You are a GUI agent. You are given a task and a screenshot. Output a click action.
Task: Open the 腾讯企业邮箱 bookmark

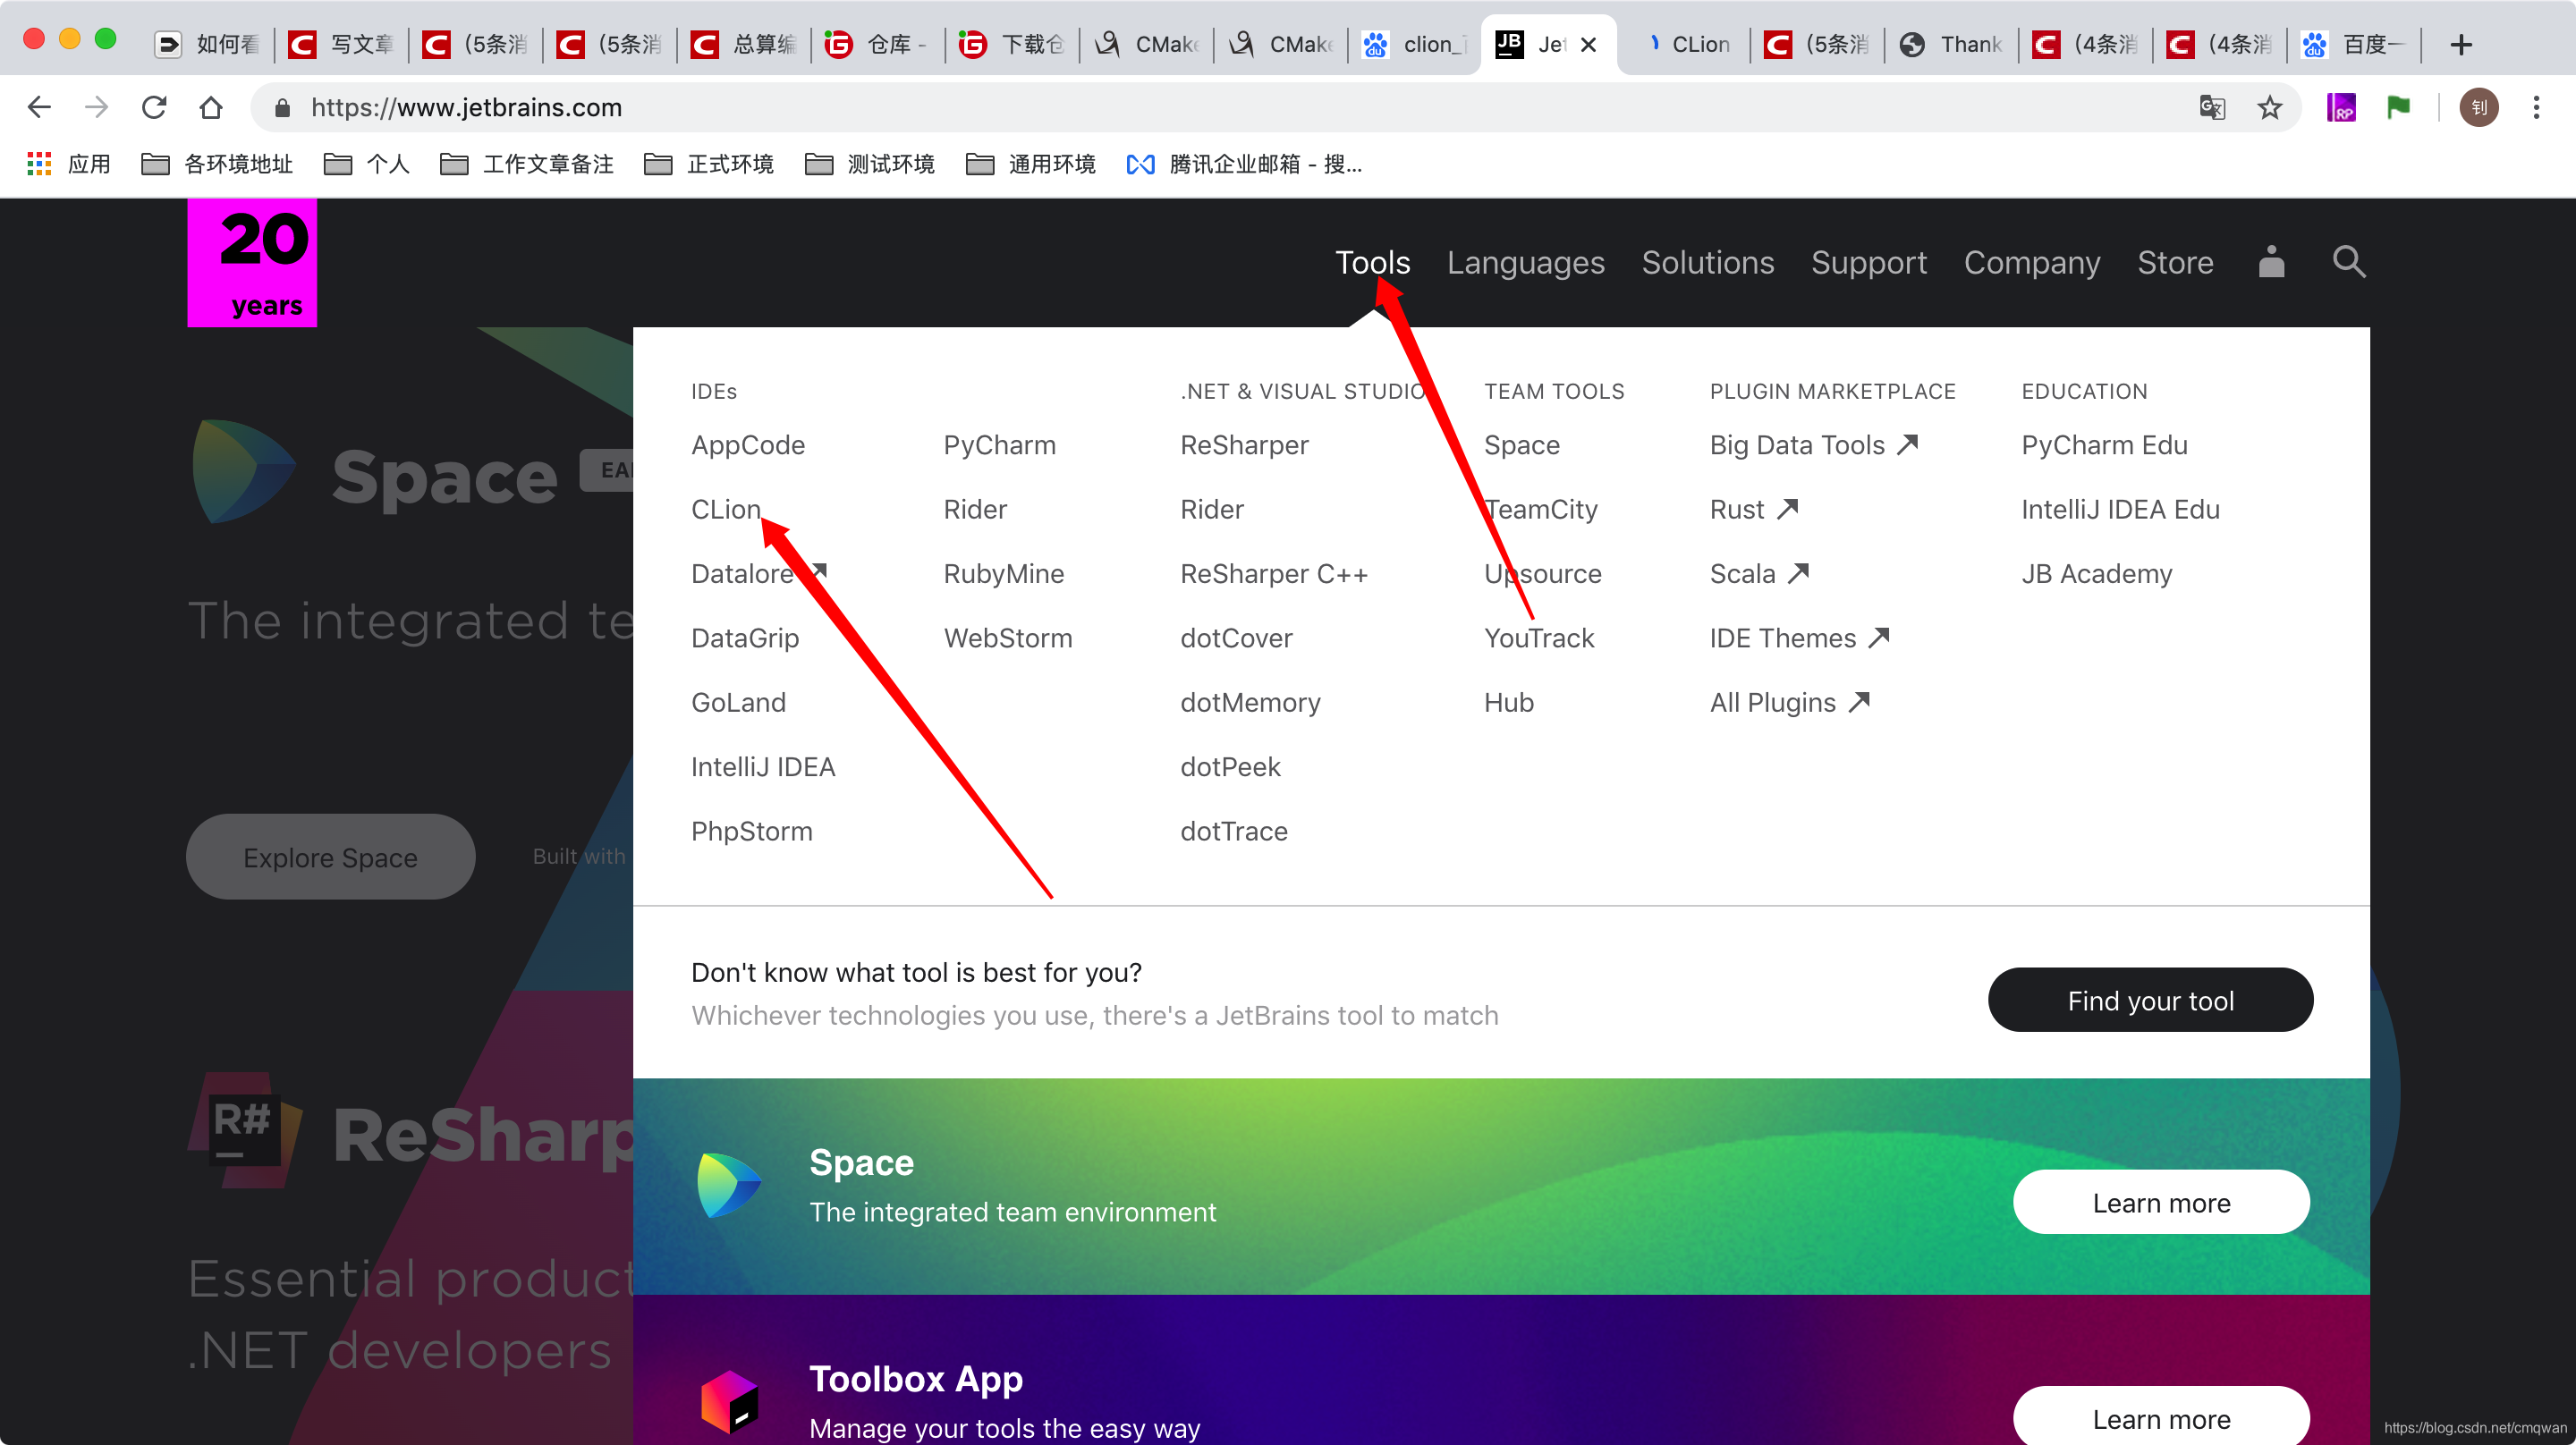tap(1244, 164)
